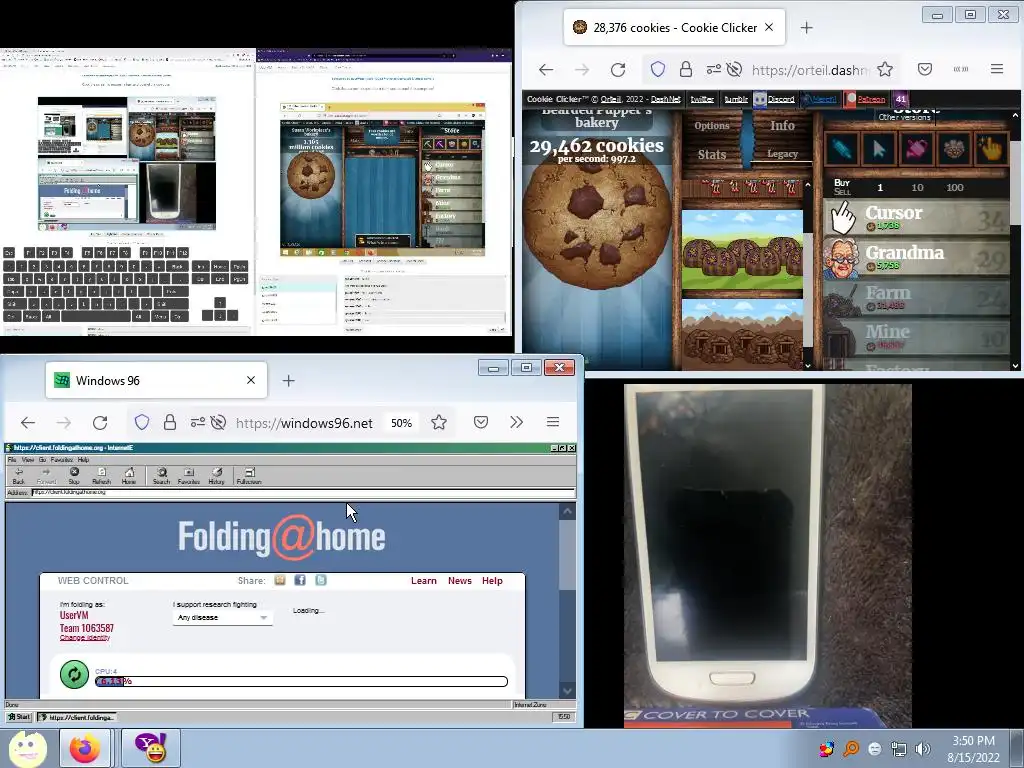Image resolution: width=1024 pixels, height=768 pixels.
Task: Buy the fourth store upgrade, the brown cluster
Action: click(x=953, y=150)
